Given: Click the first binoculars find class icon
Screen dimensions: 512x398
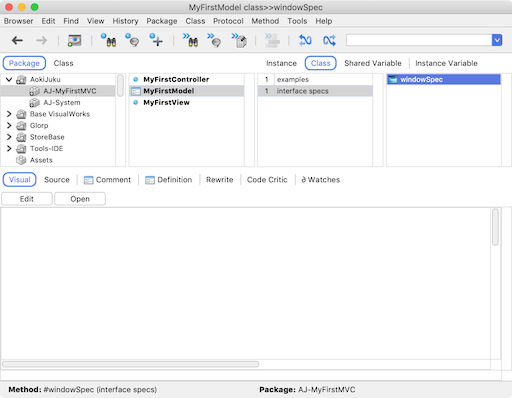Looking at the screenshot, I should click(x=109, y=40).
